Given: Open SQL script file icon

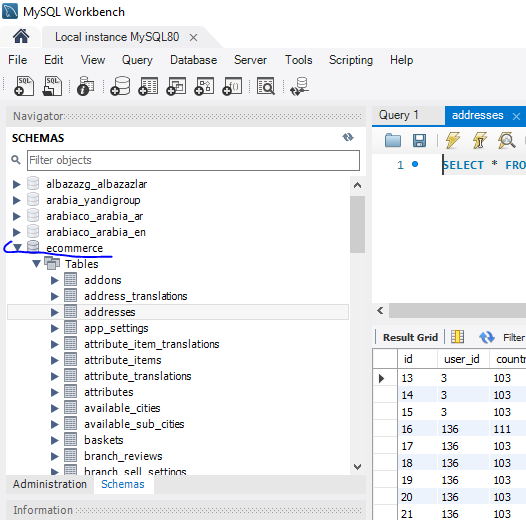Looking at the screenshot, I should point(53,86).
